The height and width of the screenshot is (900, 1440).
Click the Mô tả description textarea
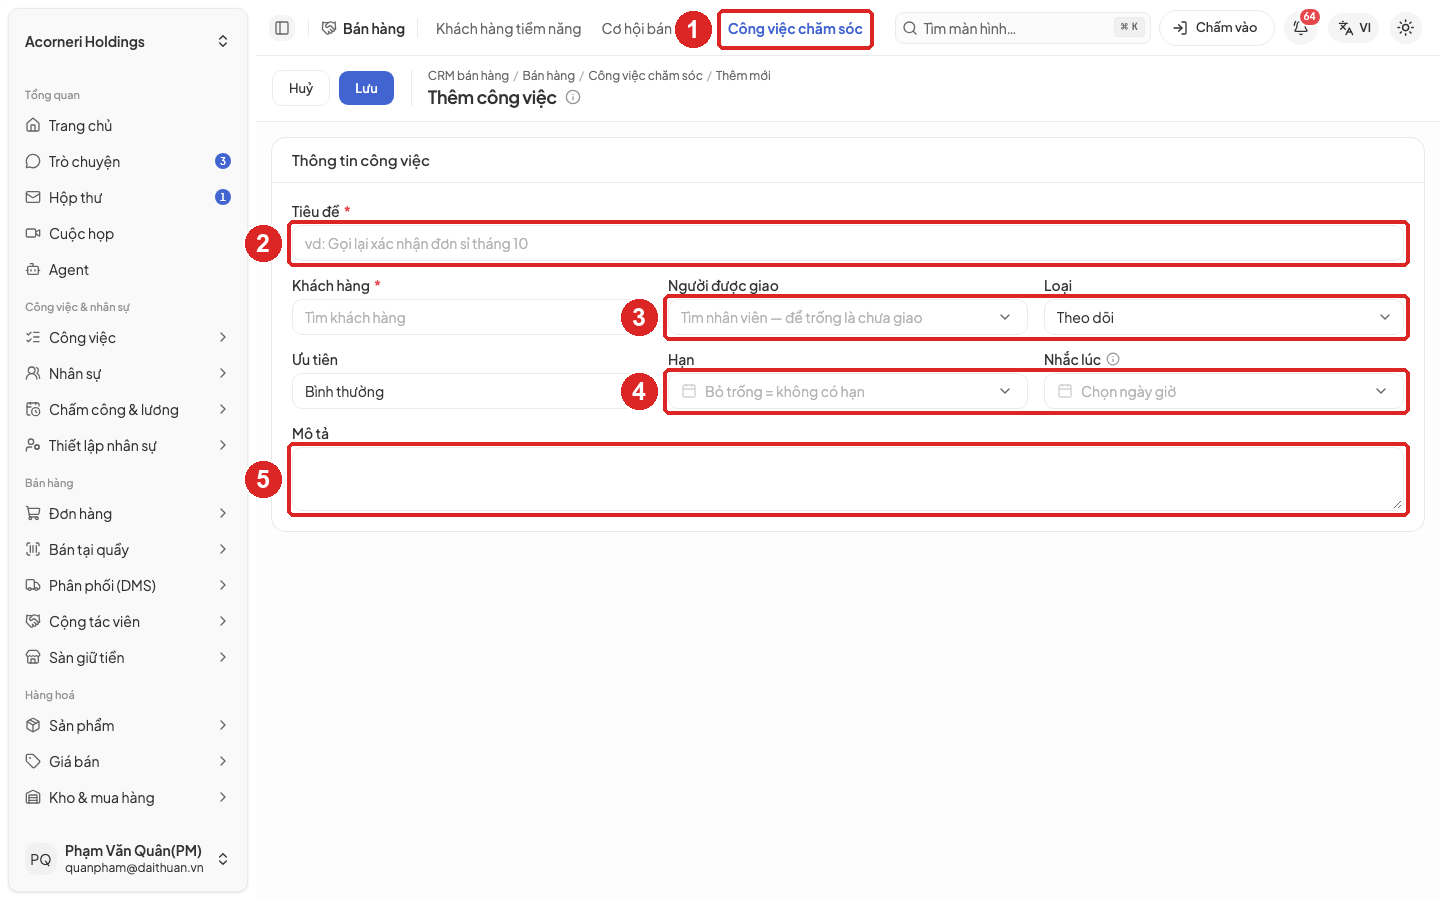pos(848,479)
